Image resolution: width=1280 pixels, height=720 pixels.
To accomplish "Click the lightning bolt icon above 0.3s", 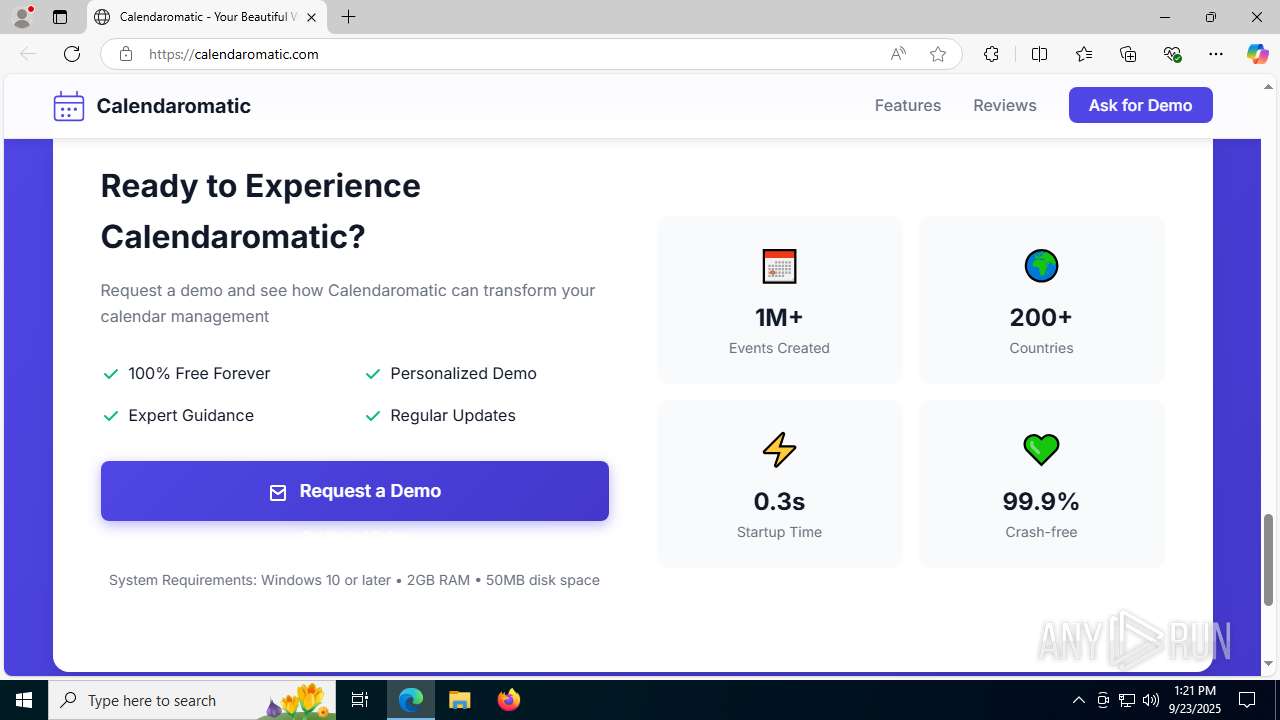I will point(779,450).
